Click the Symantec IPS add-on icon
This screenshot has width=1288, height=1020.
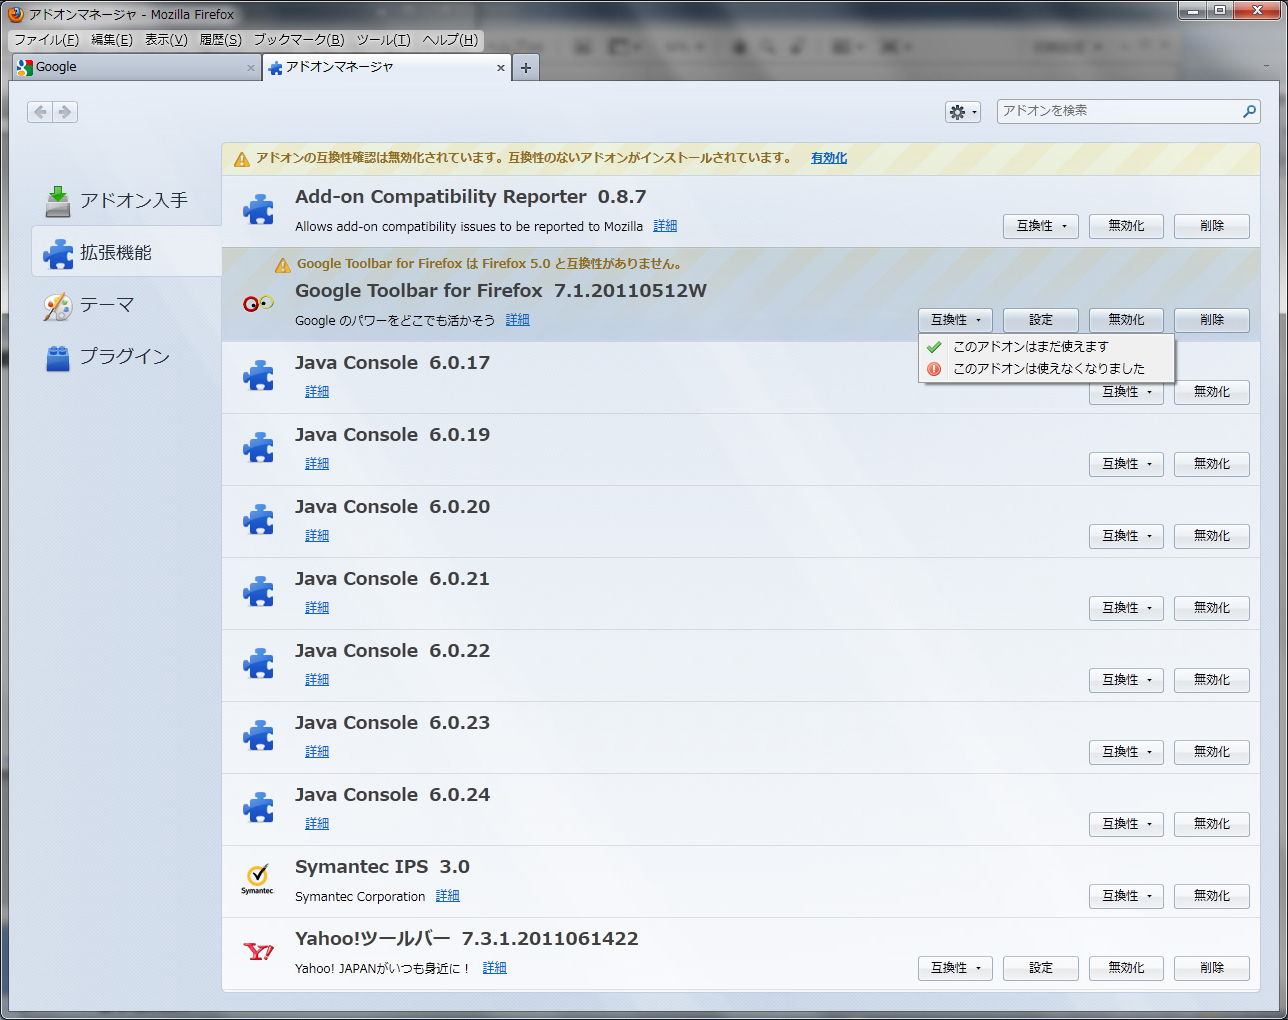click(x=258, y=879)
